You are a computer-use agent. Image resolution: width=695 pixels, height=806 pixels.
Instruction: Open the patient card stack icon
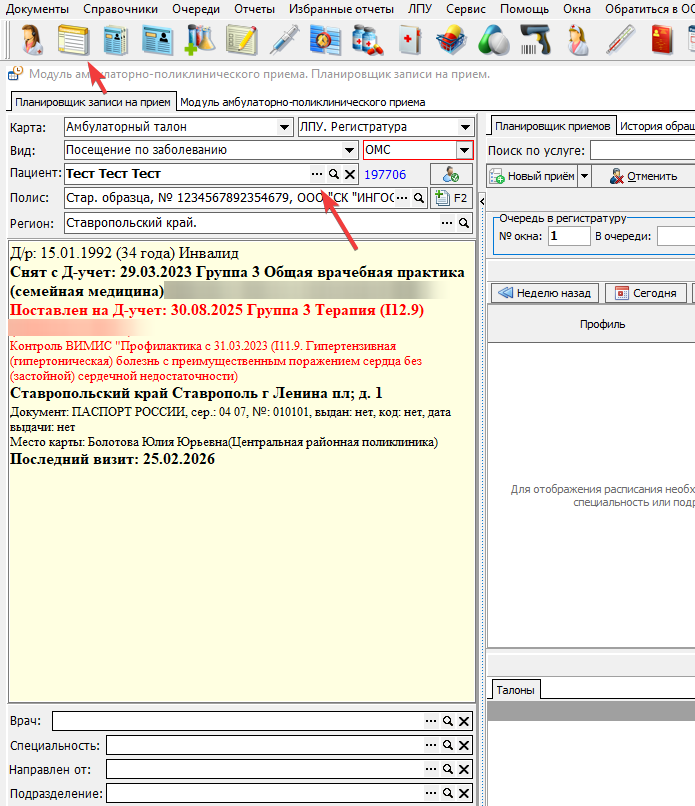(116, 40)
